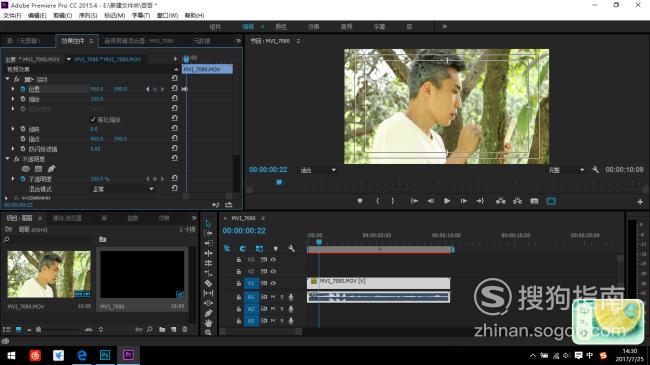Show more workspaces with double chevron
The image size is (650, 365).
(444, 27)
